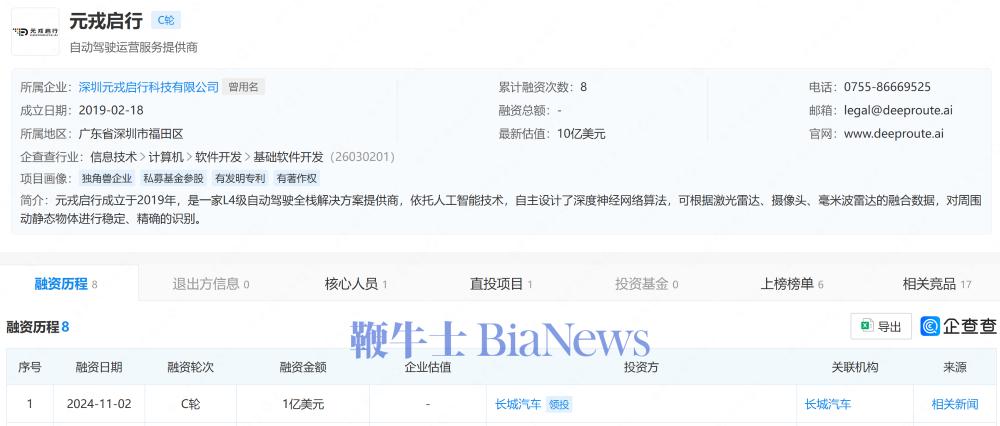Open the 相关新闻 source link
1000x426 pixels.
[x=954, y=404]
